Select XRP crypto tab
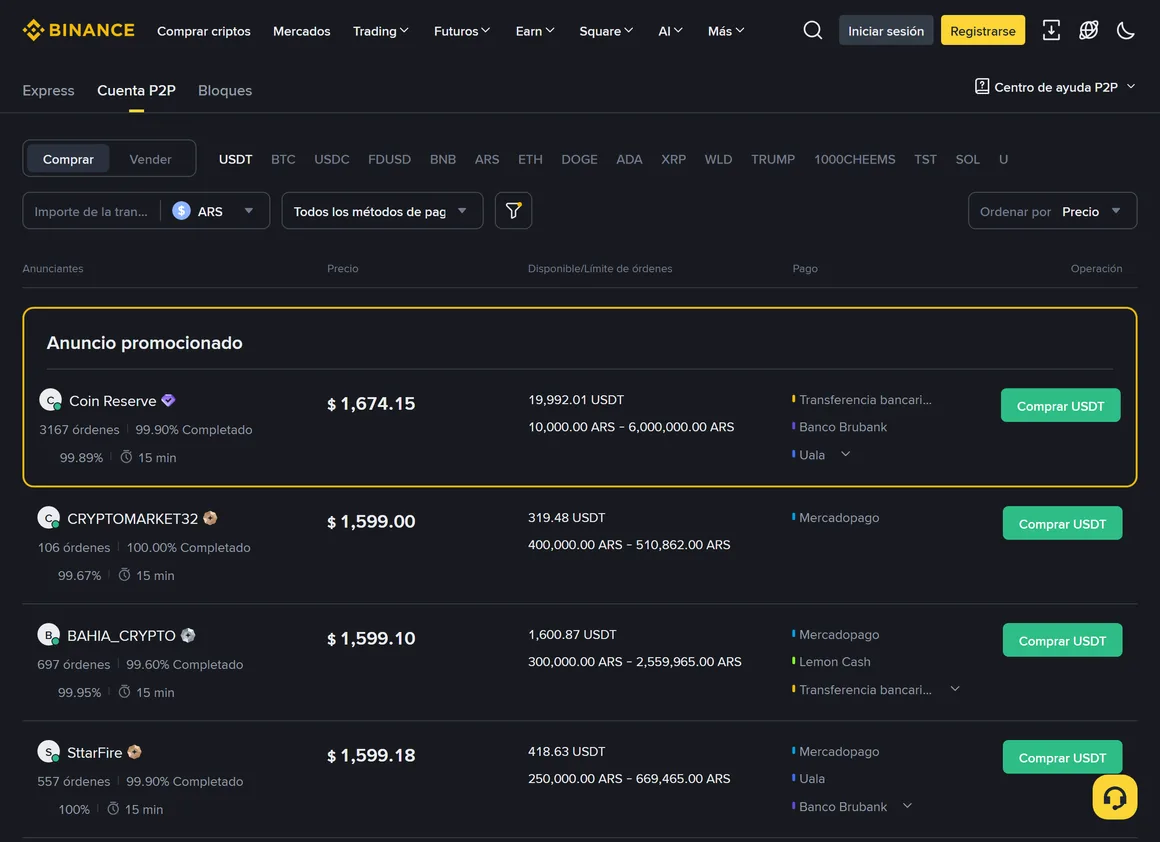Screen dimensions: 1160x842 [673, 159]
